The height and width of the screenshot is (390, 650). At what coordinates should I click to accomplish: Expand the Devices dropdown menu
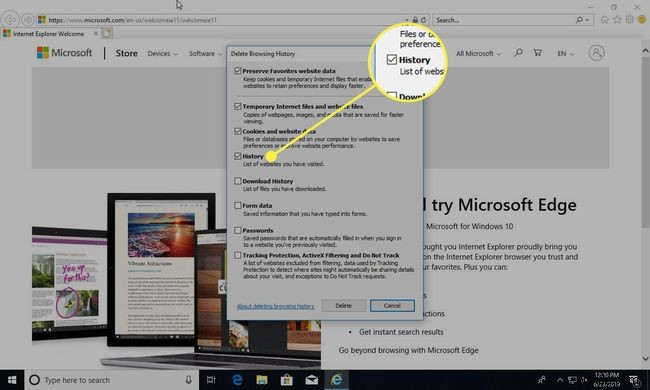point(162,53)
